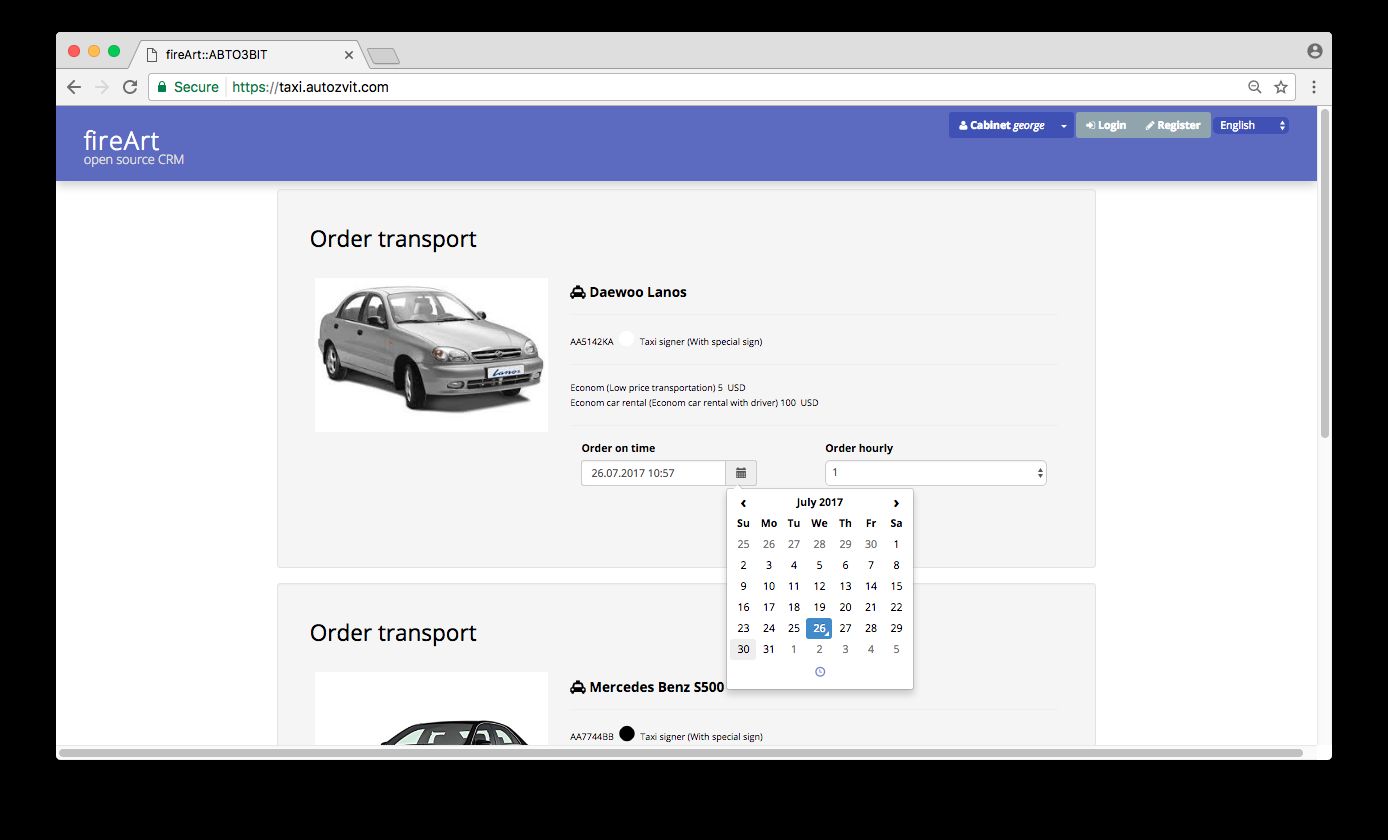This screenshot has height=840, width=1388.
Task: Open the Order hourly dropdown
Action: (935, 473)
